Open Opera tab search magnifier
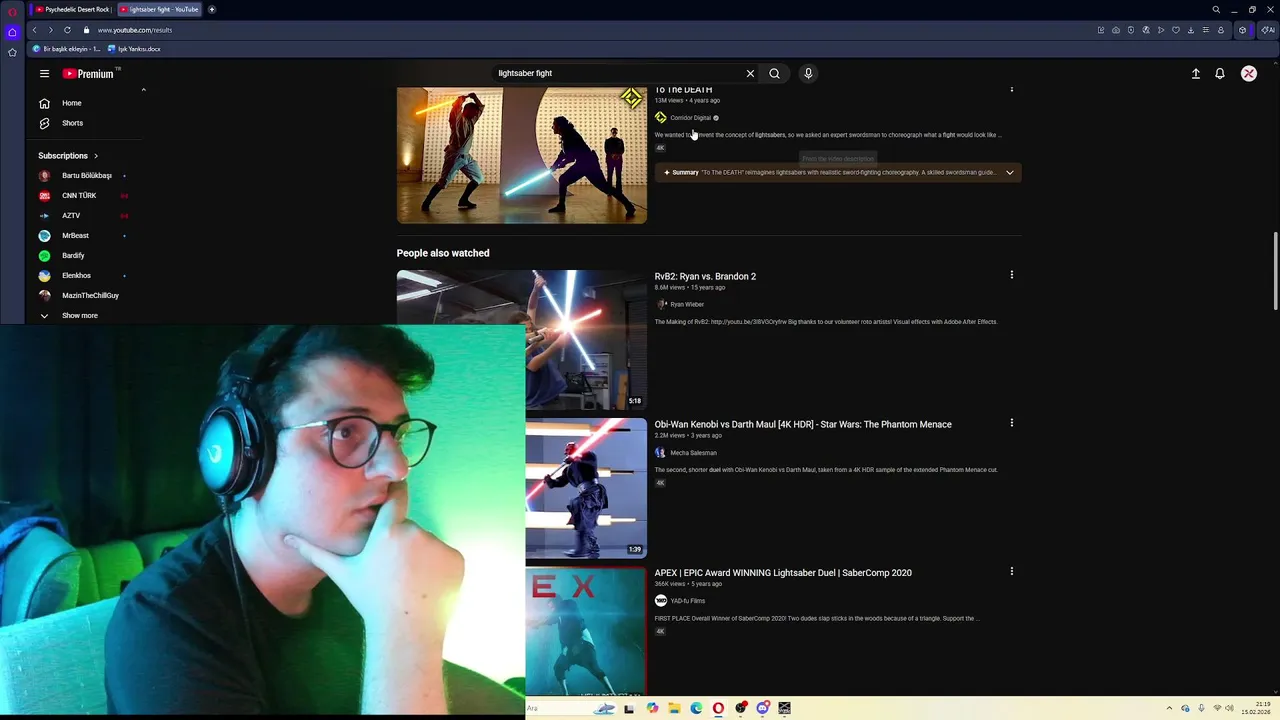The width and height of the screenshot is (1280, 720). (1216, 9)
